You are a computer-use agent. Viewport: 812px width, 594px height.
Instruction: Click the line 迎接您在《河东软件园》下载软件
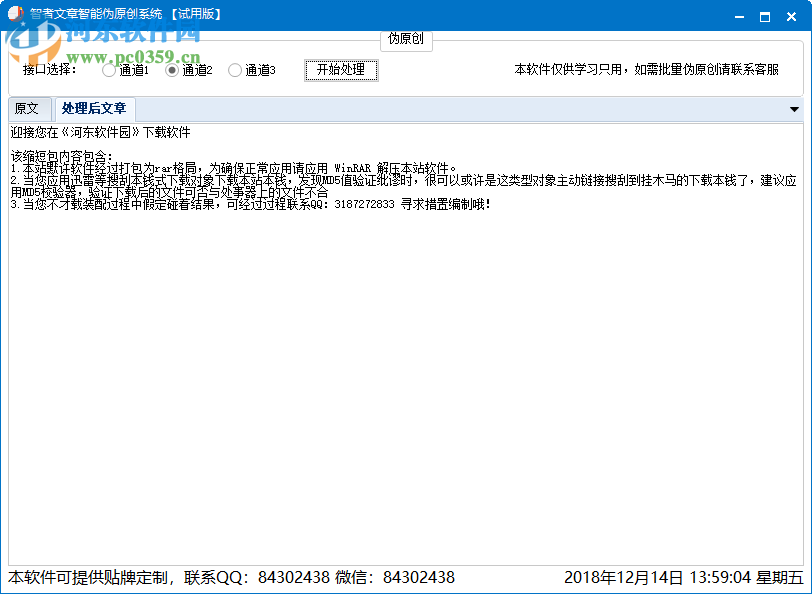point(100,133)
